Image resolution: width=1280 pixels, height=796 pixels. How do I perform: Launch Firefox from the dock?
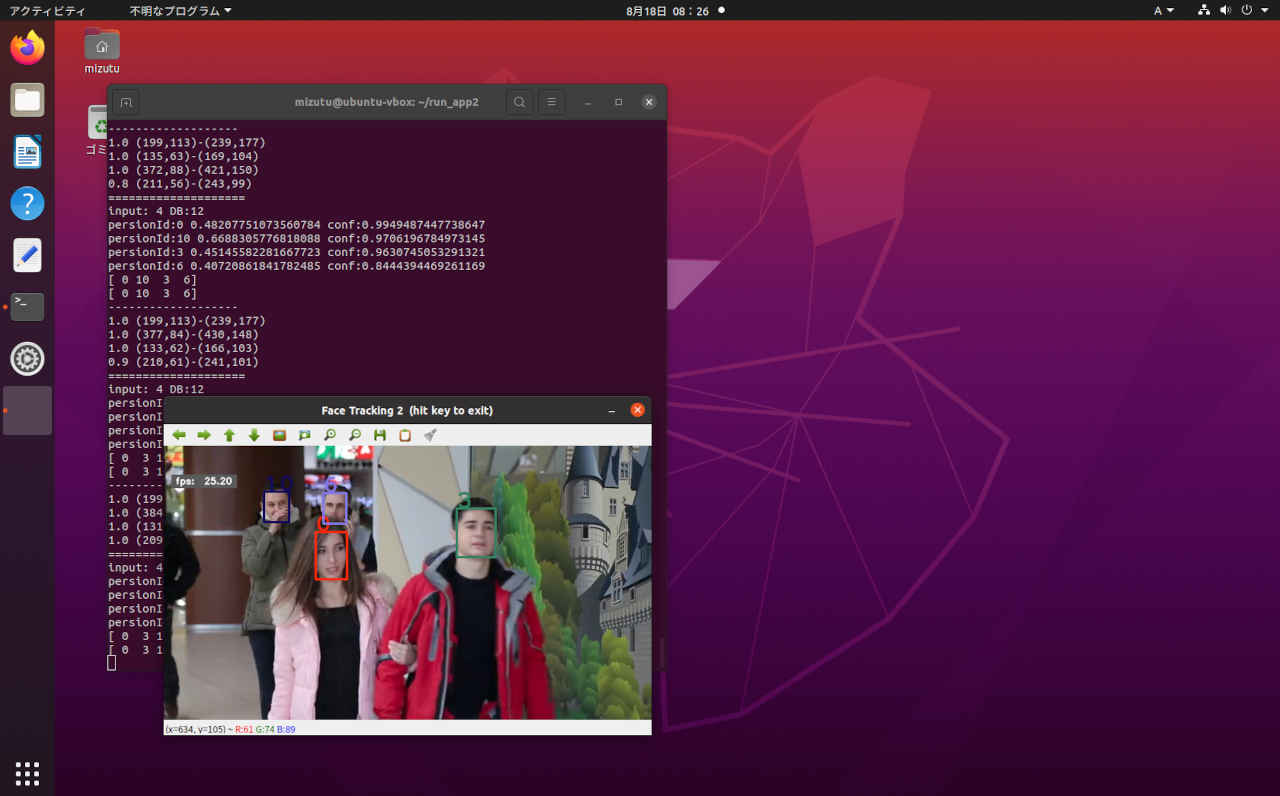point(27,46)
